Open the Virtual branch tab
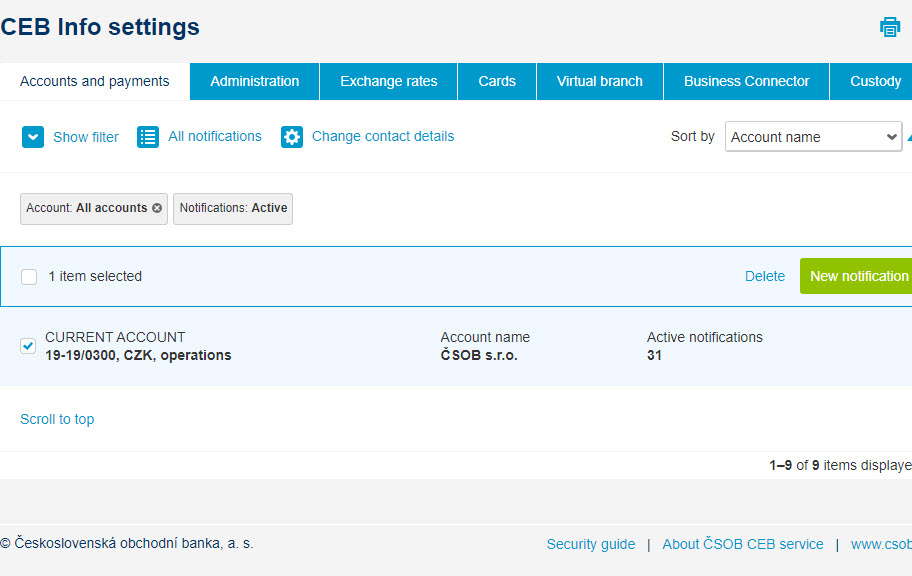 click(x=600, y=81)
